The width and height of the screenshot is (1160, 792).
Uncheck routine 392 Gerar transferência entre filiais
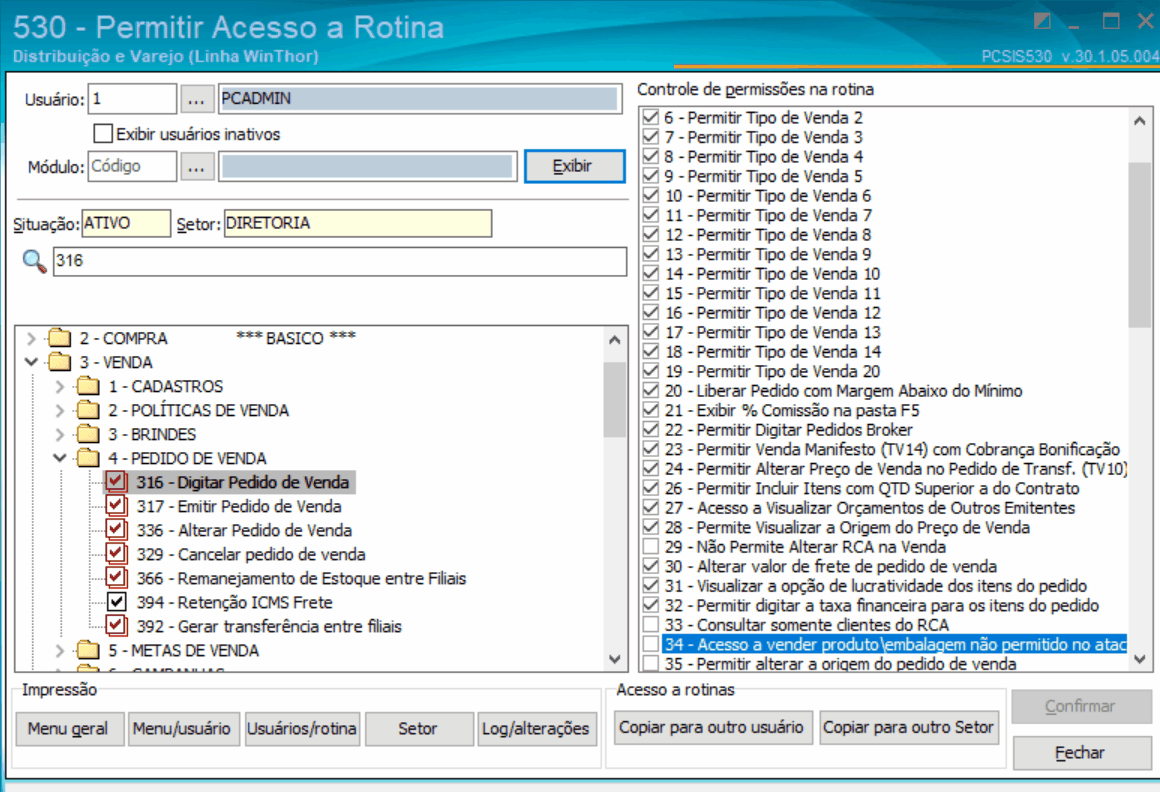click(x=116, y=626)
